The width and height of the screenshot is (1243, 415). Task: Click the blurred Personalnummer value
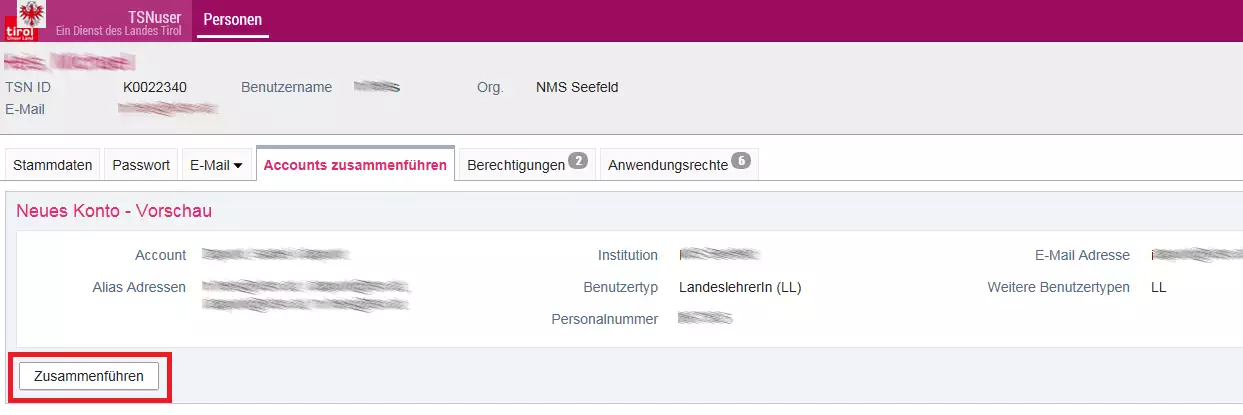pyautogui.click(x=705, y=319)
